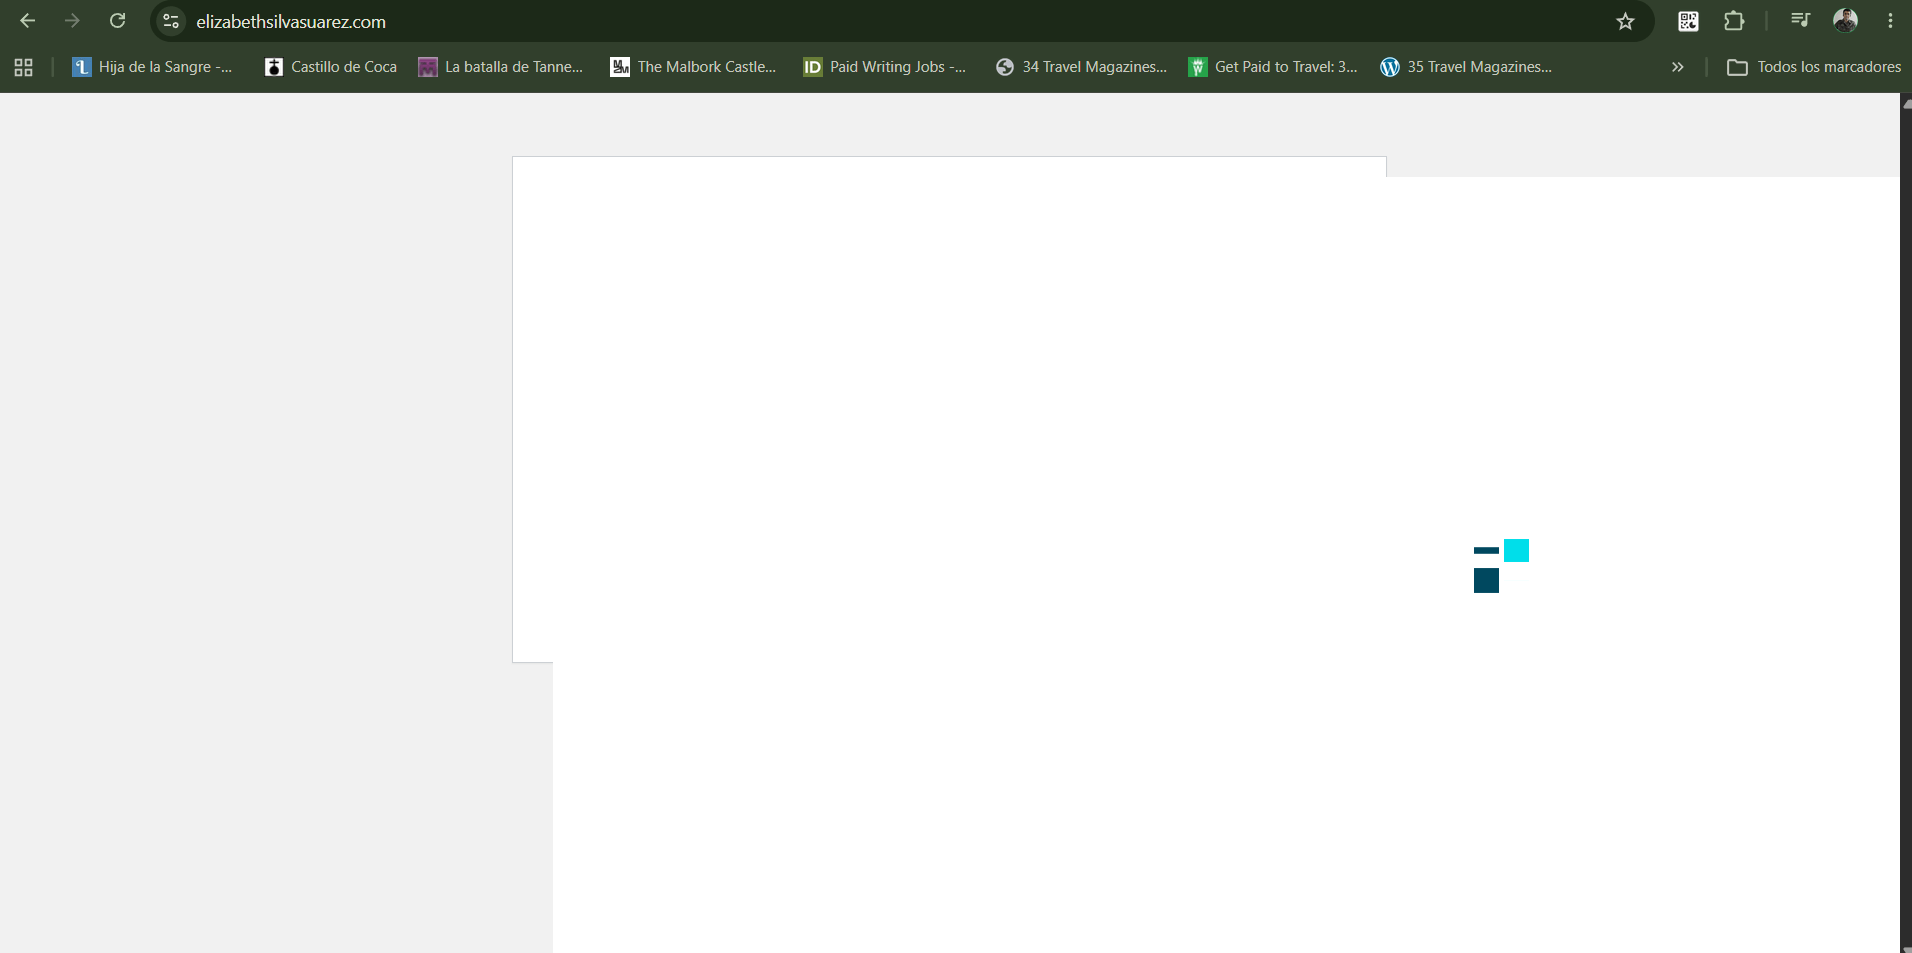The image size is (1912, 953).
Task: Open The Malbork Castle bookmark
Action: click(x=693, y=67)
